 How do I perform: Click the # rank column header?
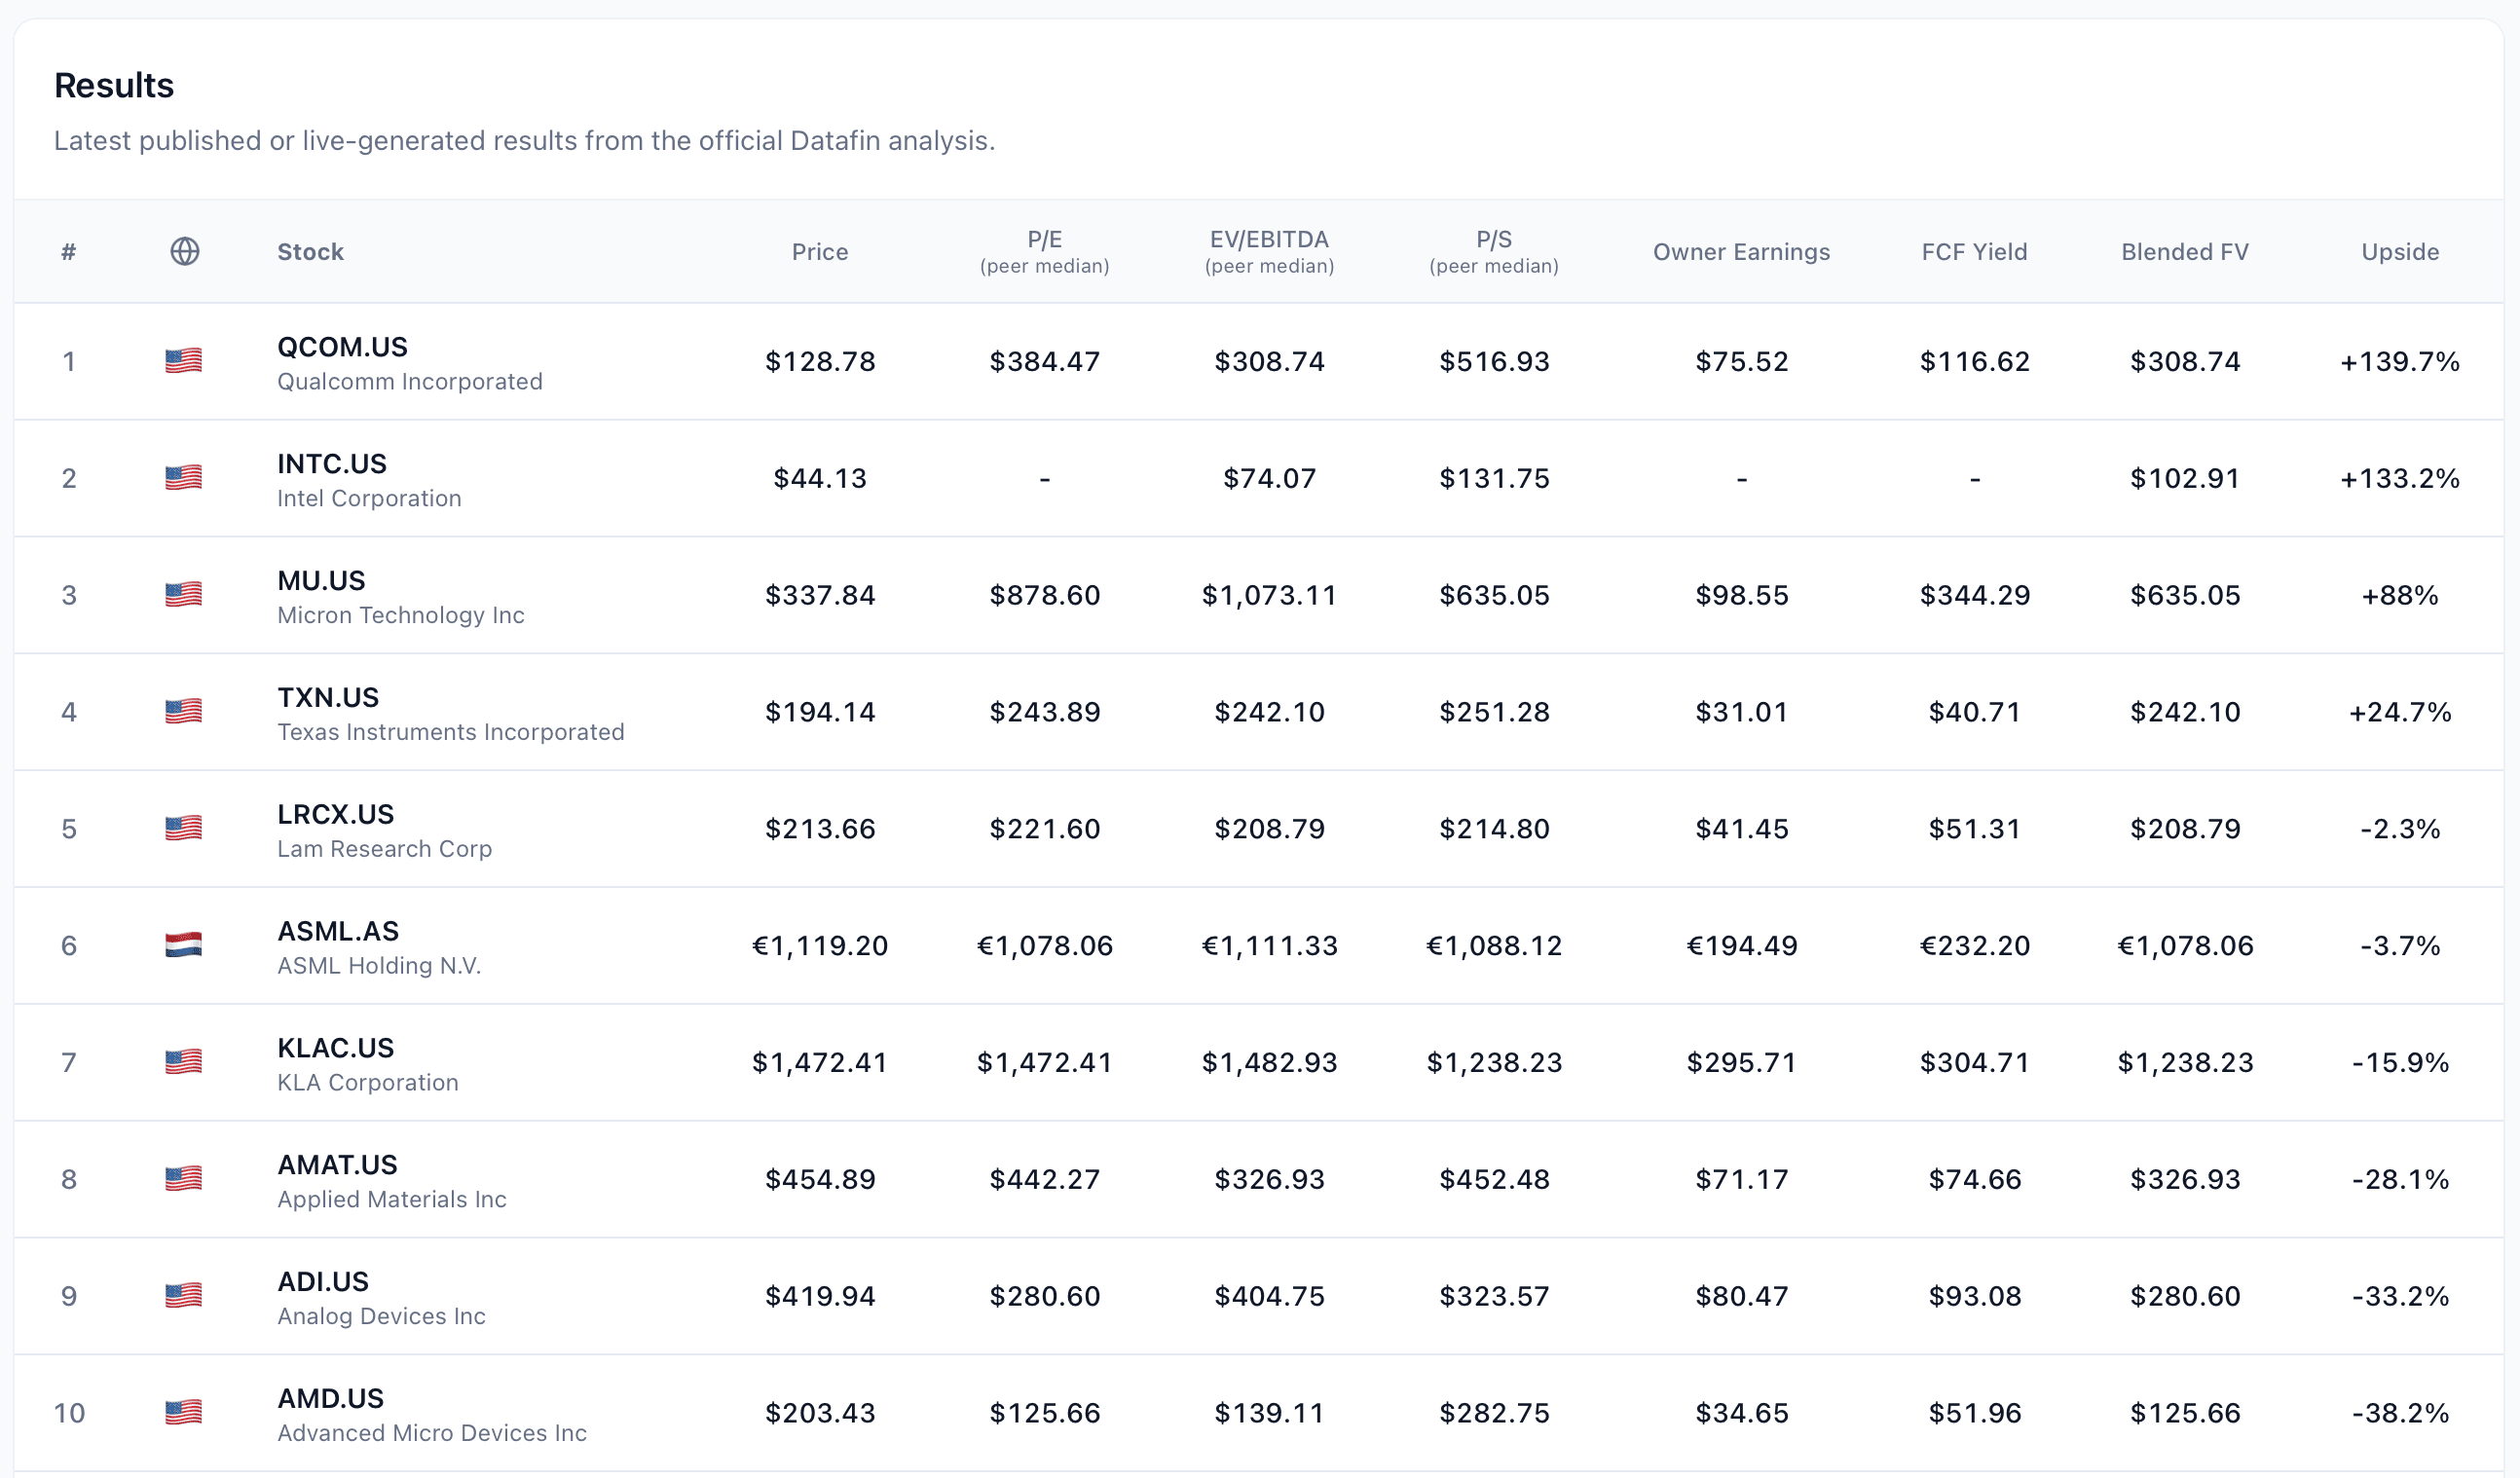pos(68,252)
